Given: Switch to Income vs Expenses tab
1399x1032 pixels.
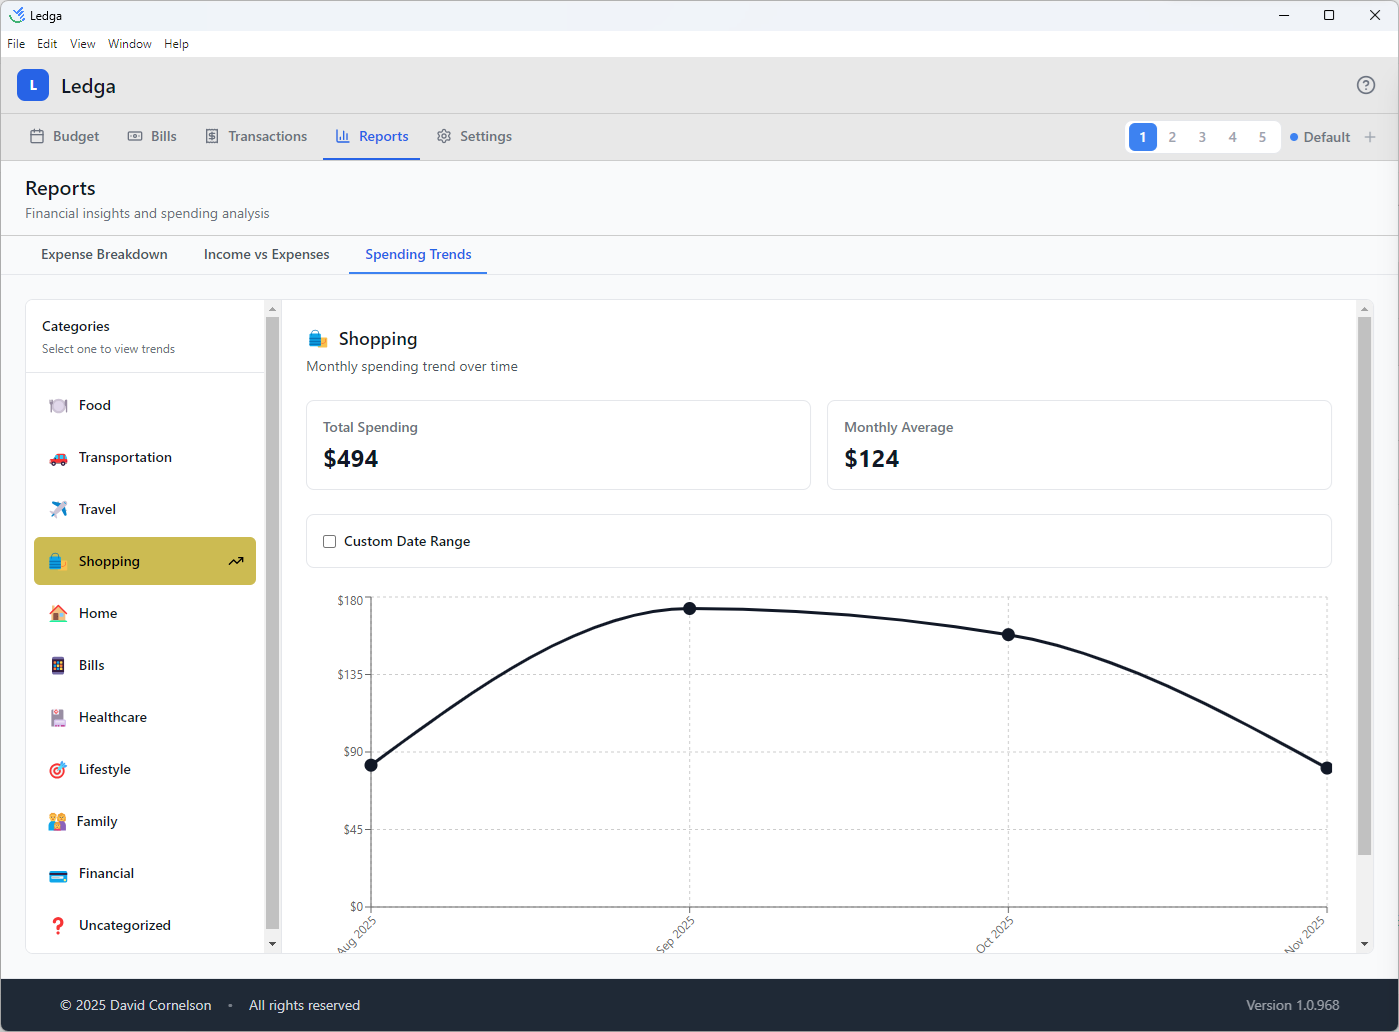Looking at the screenshot, I should [266, 254].
